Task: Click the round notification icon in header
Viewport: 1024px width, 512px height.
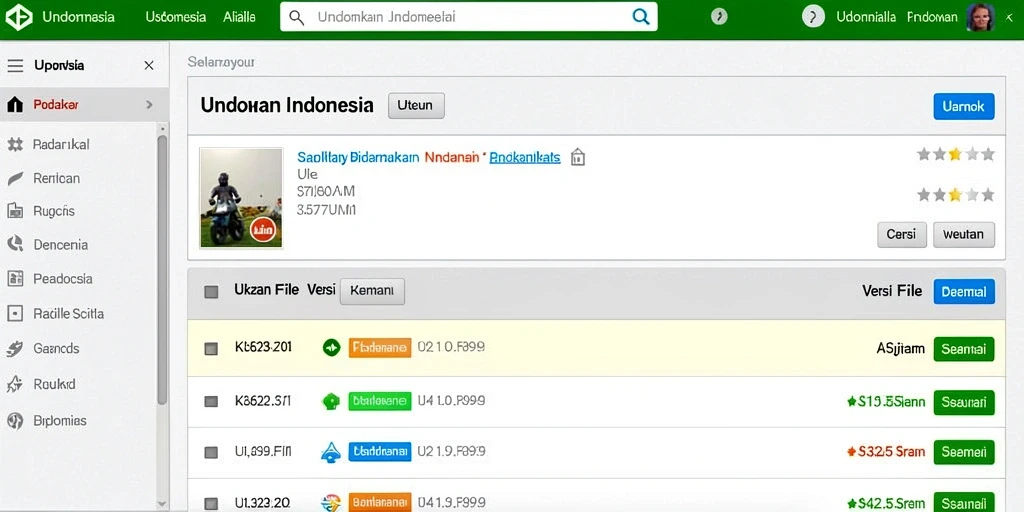Action: coord(719,17)
